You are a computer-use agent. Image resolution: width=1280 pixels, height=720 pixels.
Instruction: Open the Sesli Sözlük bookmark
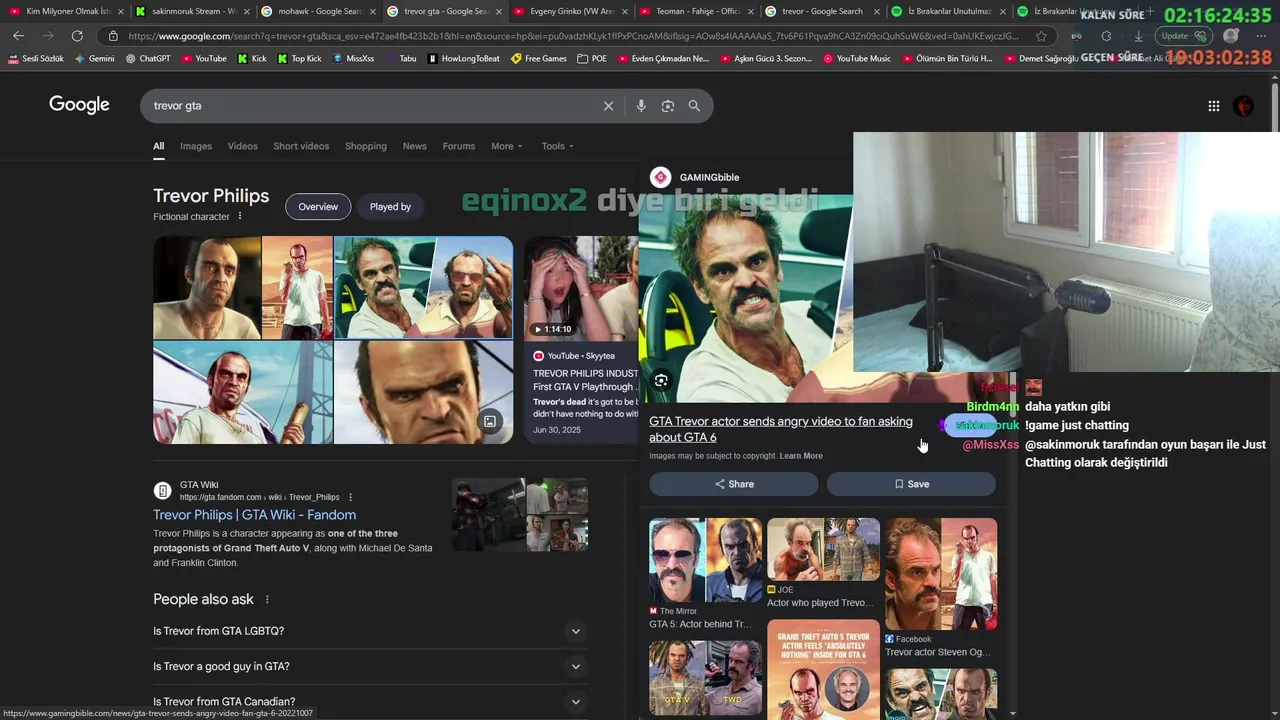point(36,59)
